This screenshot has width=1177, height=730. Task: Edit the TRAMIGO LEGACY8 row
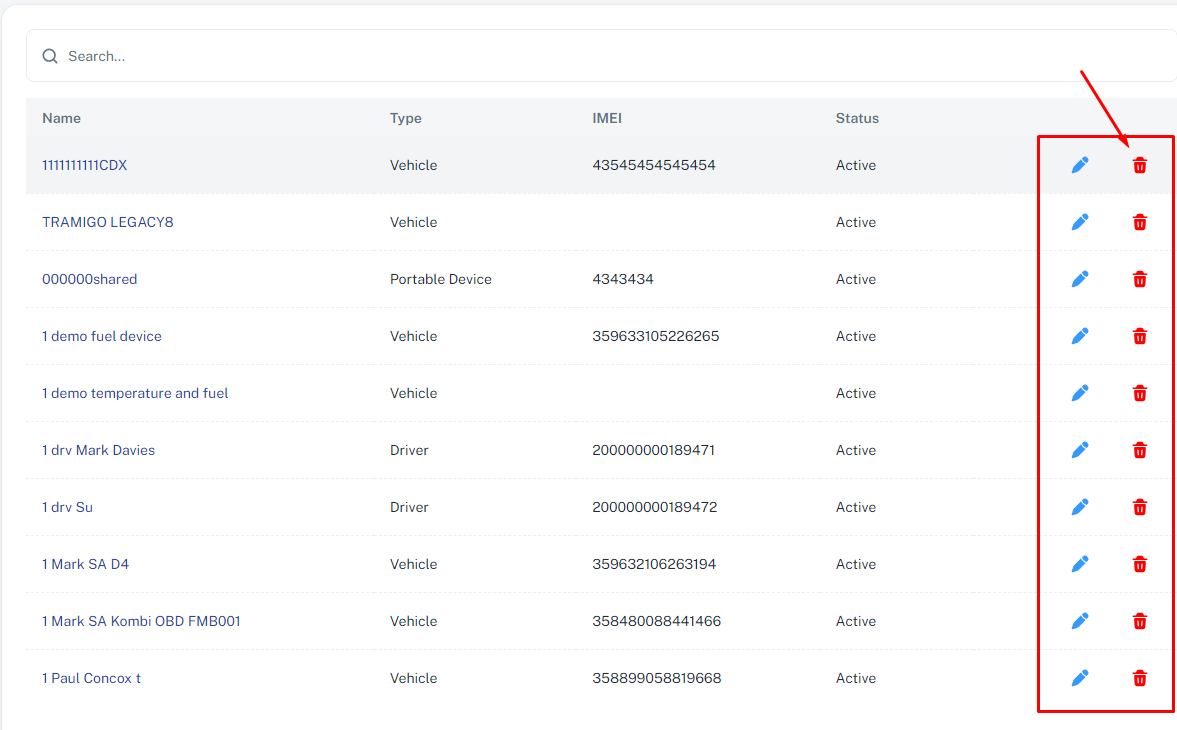point(1080,222)
